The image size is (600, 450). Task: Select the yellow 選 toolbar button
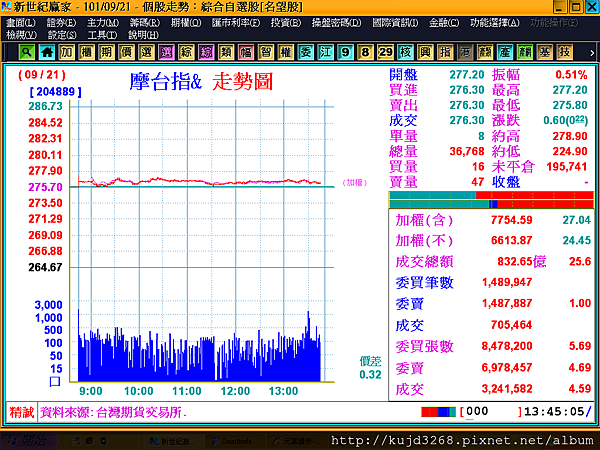tap(147, 52)
